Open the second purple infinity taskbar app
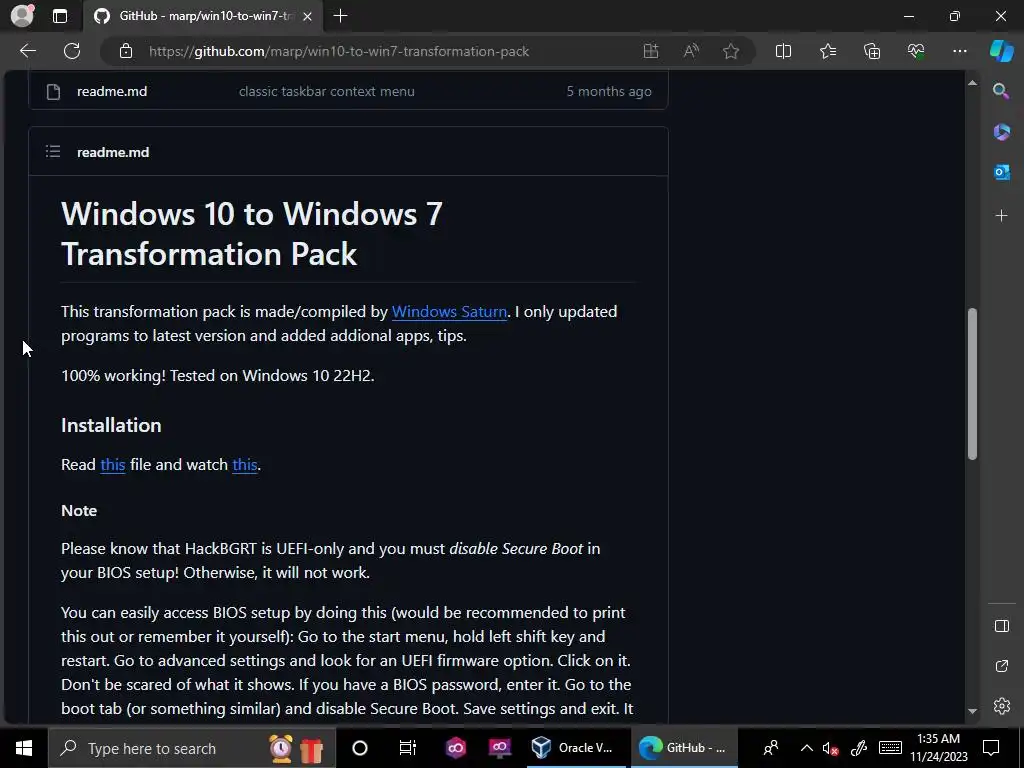The image size is (1024, 768). pos(500,747)
